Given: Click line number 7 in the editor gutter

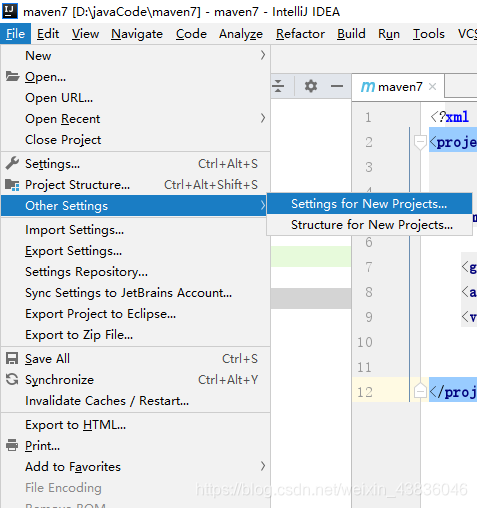Looking at the screenshot, I should point(368,267).
